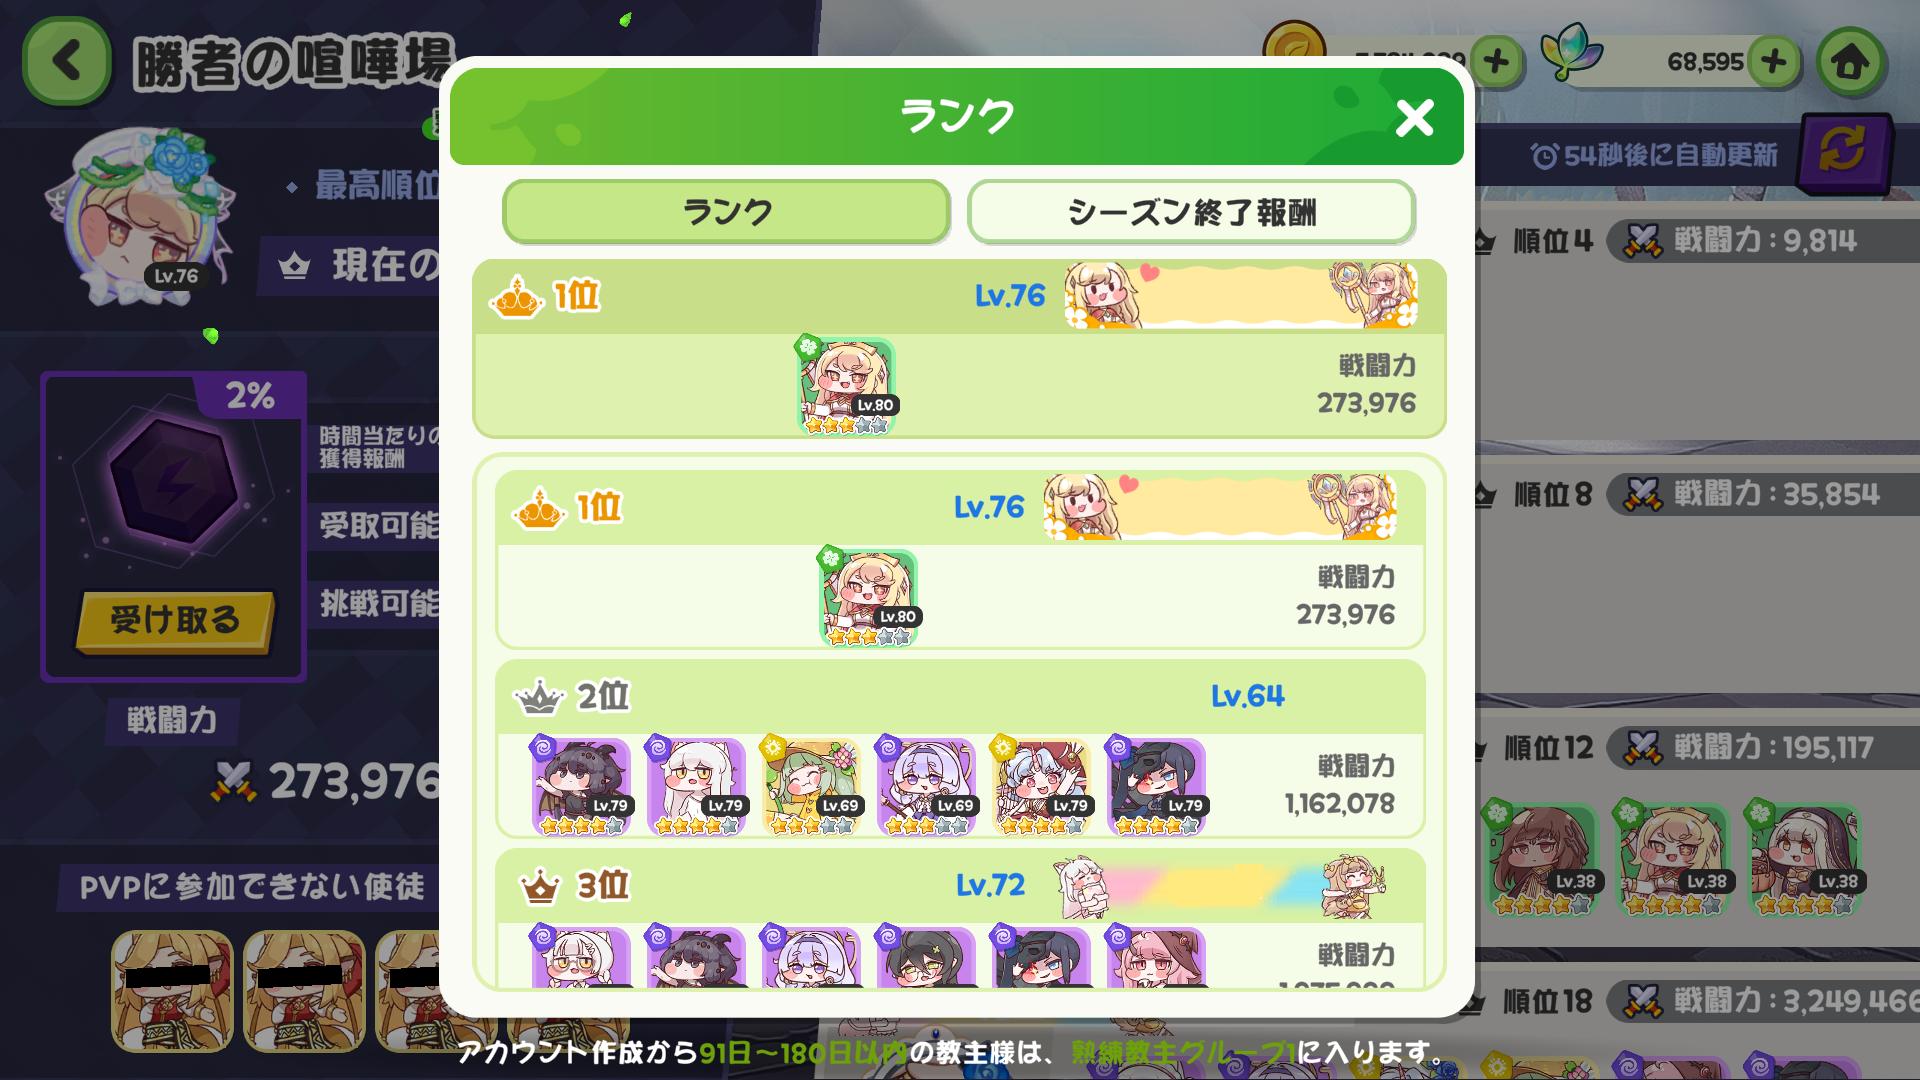The height and width of the screenshot is (1080, 1920).
Task: Tap the green-haired Lv.69 unit in 2位 team
Action: click(811, 787)
